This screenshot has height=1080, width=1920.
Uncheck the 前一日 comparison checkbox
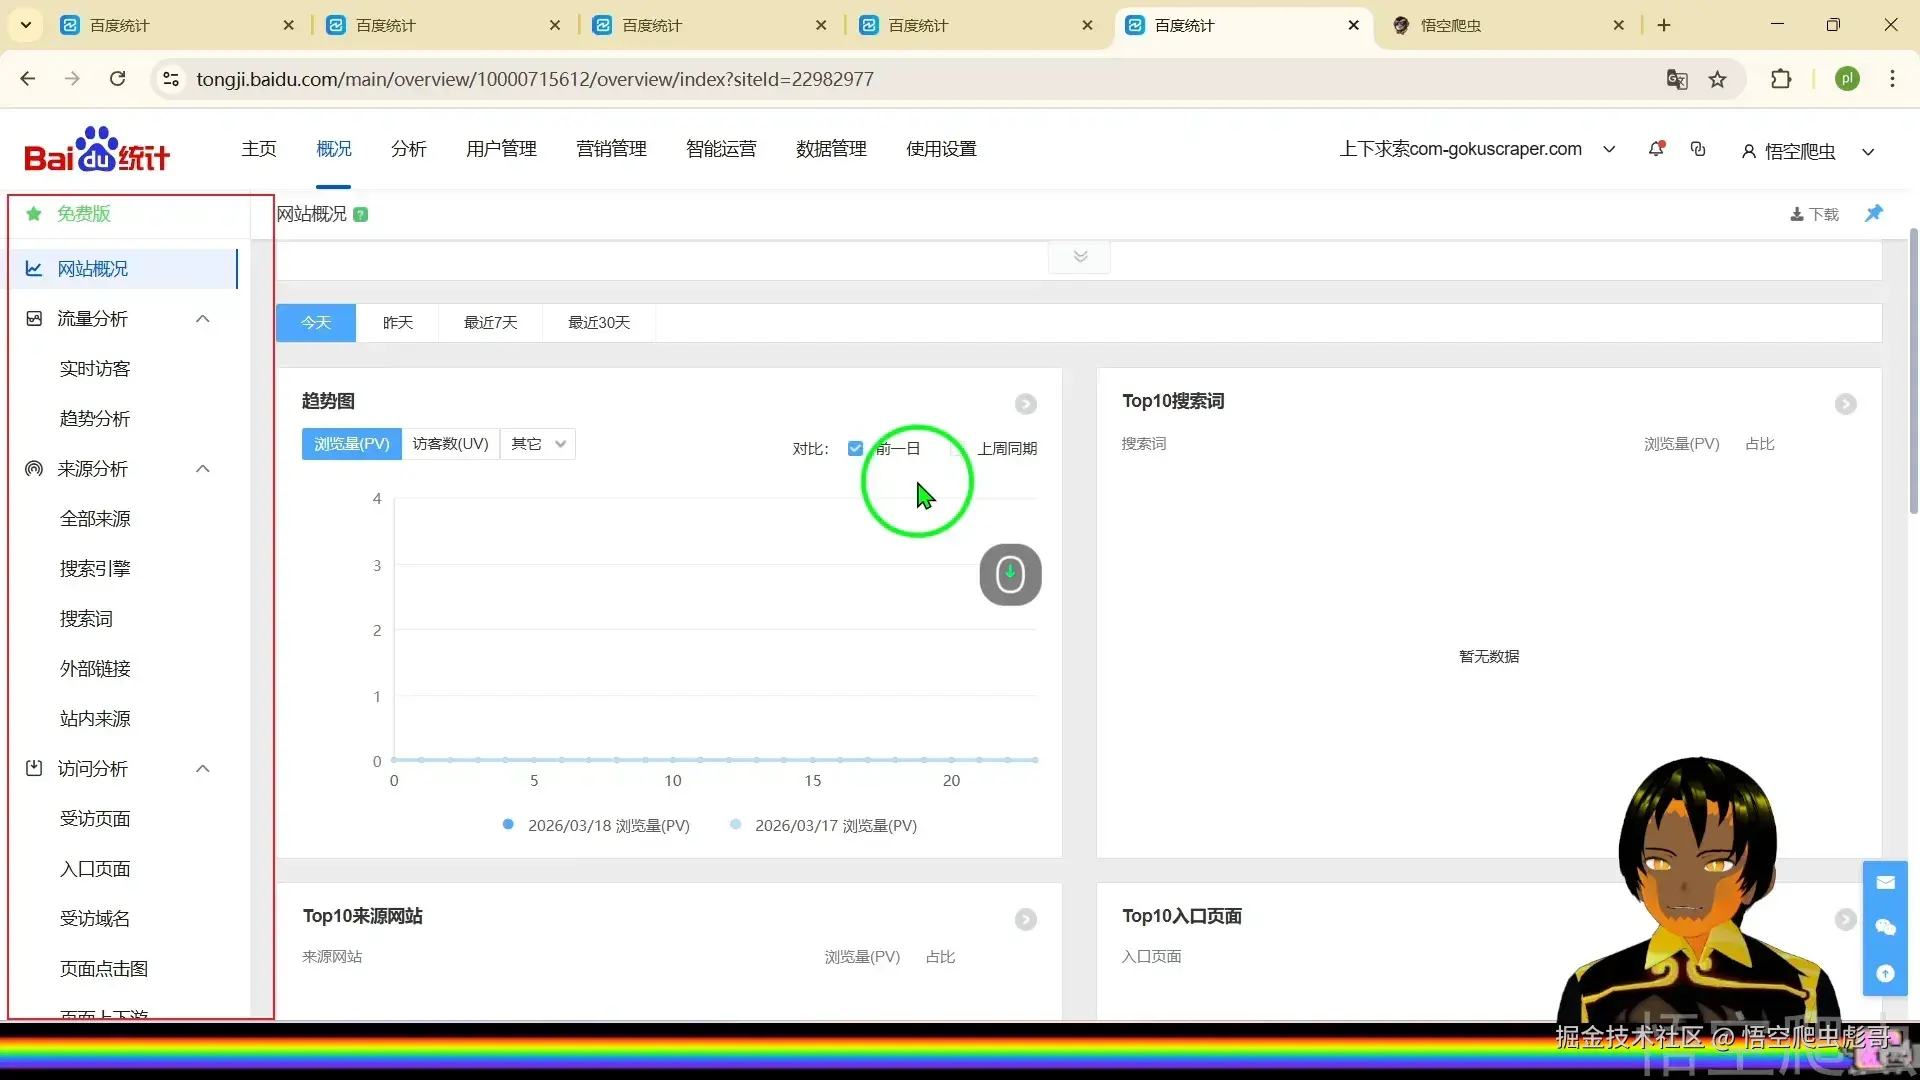(855, 448)
